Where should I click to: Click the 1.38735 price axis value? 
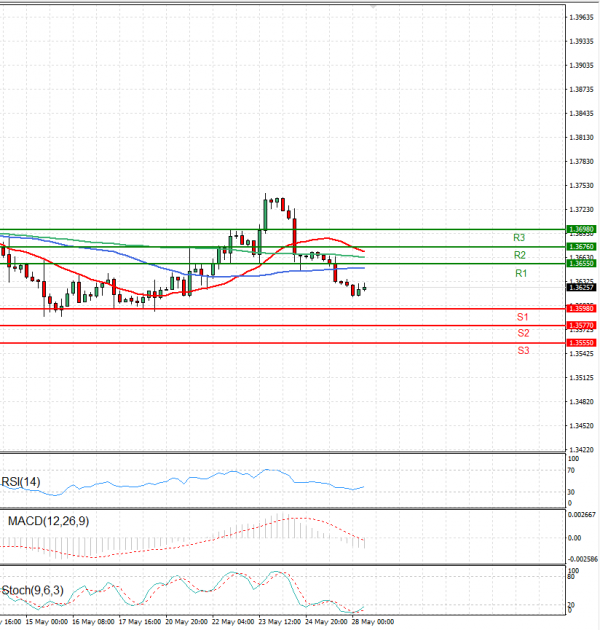[582, 89]
